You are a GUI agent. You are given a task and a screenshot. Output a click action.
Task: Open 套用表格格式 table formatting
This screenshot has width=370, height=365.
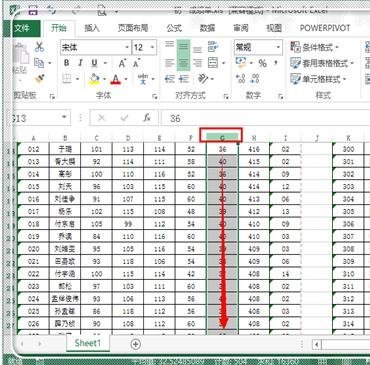[x=321, y=63]
